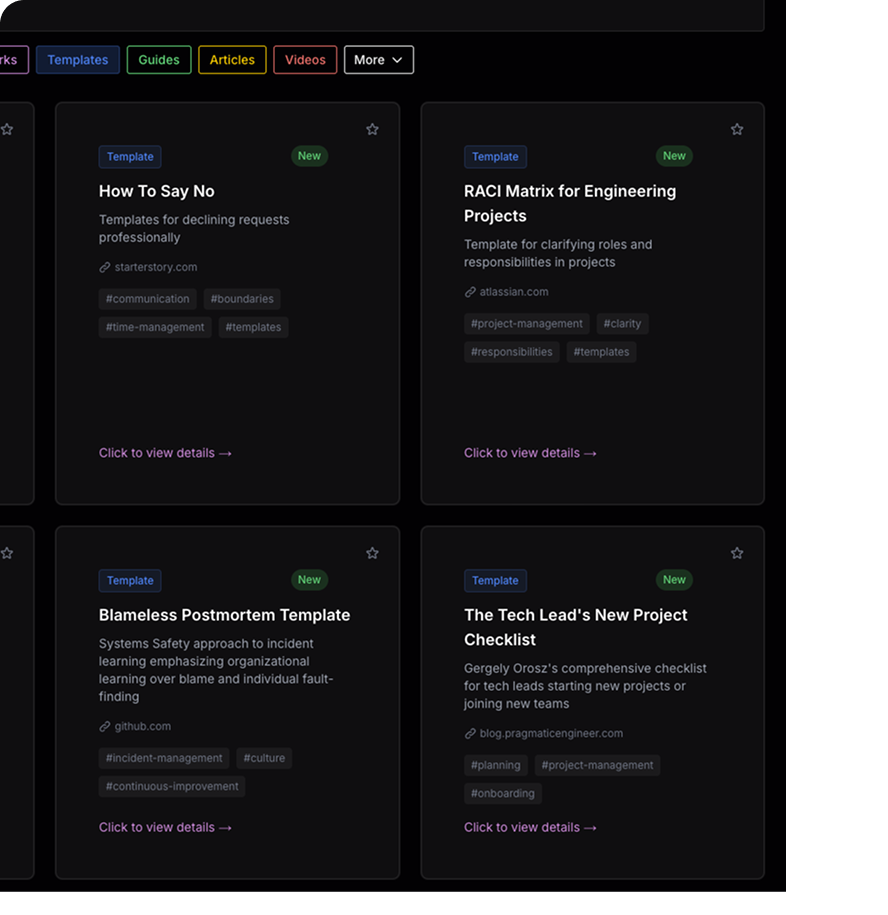Viewport: 888px width, 915px height.
Task: Favorite the Tech Lead's New Project Checklist card
Action: click(737, 553)
